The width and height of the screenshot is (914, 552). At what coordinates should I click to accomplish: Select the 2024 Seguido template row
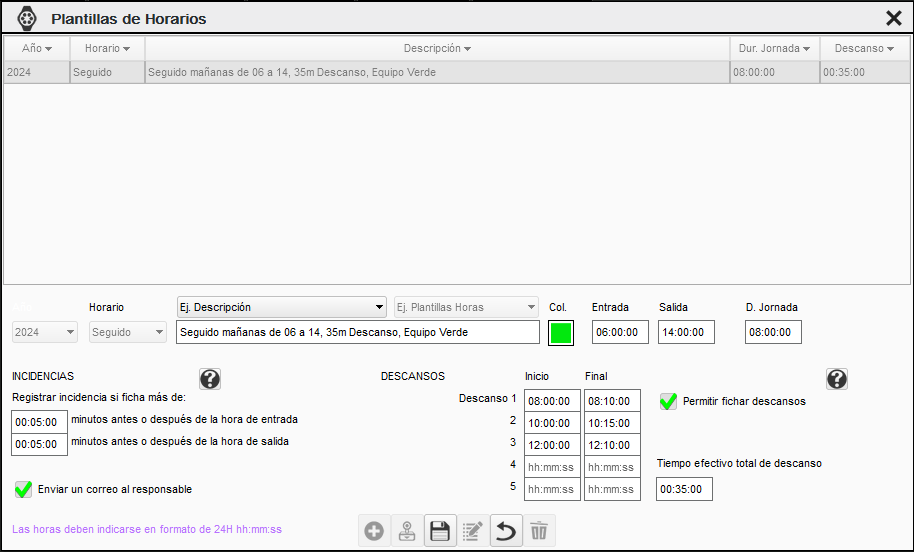coord(437,72)
